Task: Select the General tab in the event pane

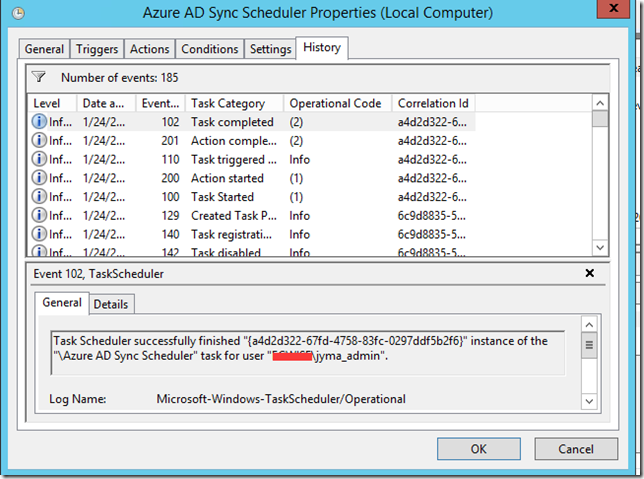Action: click(62, 303)
